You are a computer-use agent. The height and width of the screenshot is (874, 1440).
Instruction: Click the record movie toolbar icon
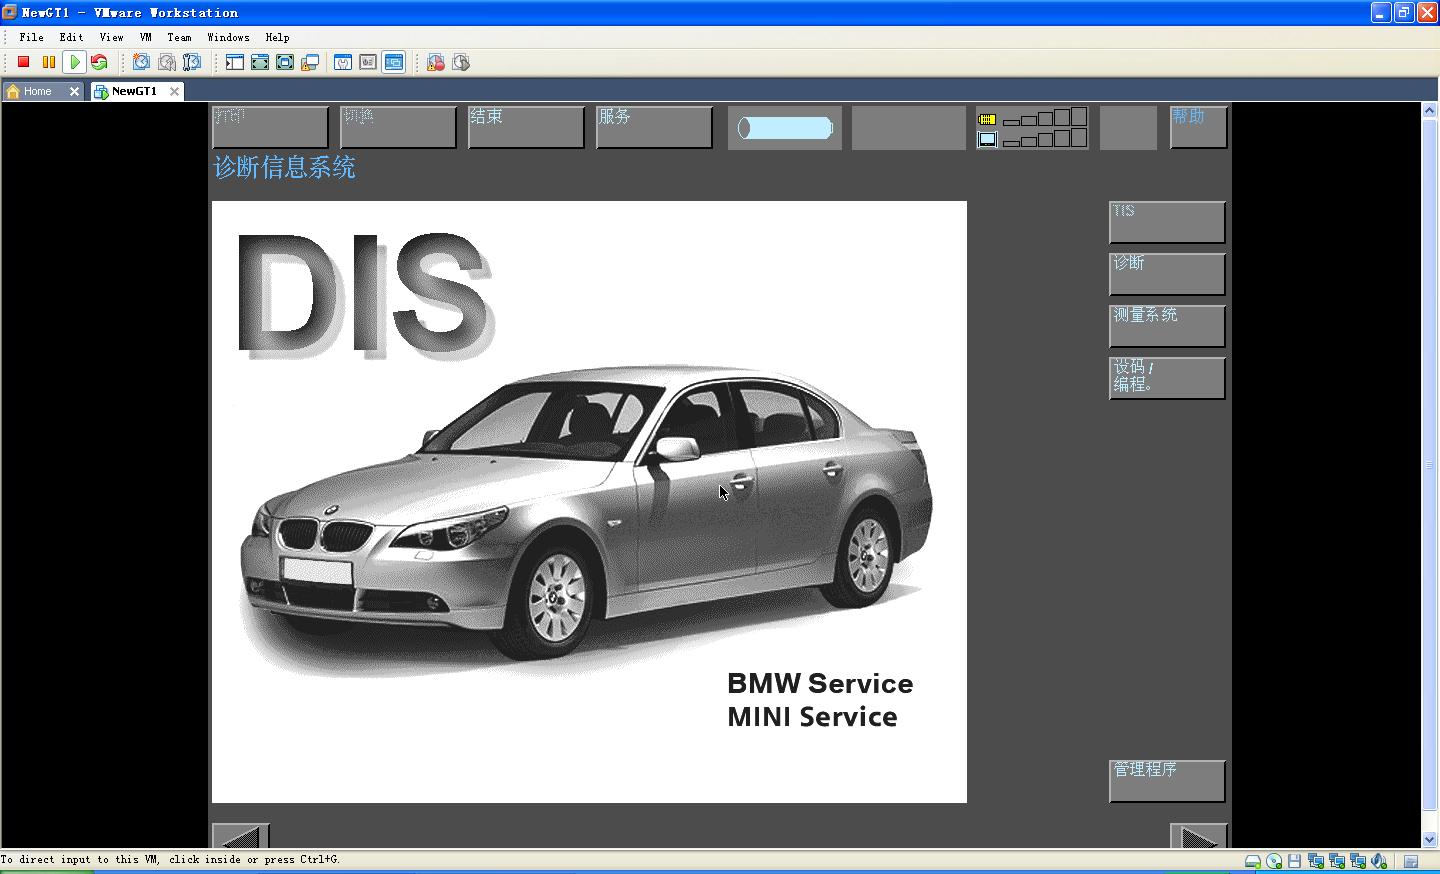[x=436, y=62]
